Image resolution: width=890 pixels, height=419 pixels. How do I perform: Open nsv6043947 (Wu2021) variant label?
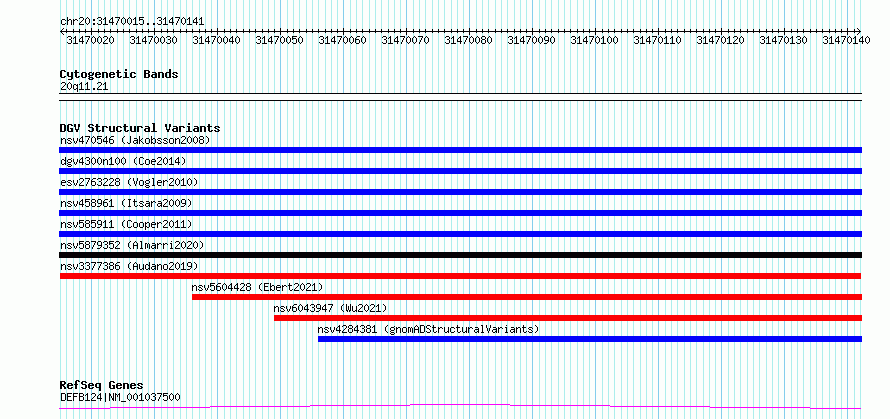330,308
